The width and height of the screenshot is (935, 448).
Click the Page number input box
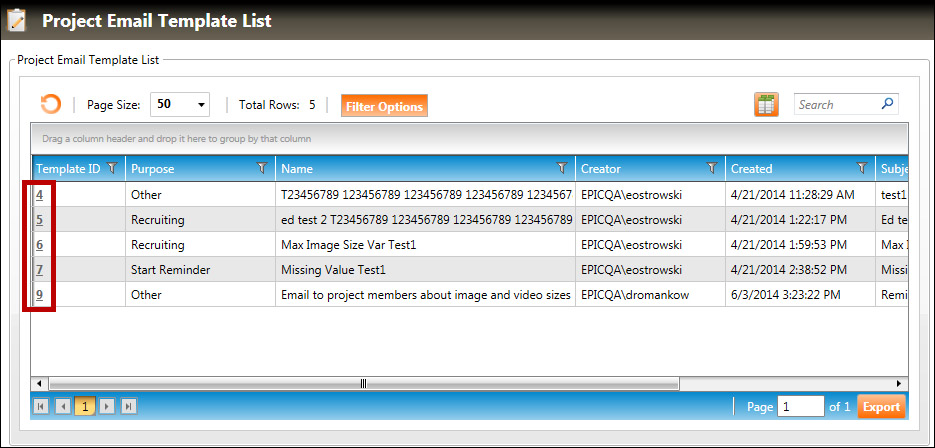point(800,406)
